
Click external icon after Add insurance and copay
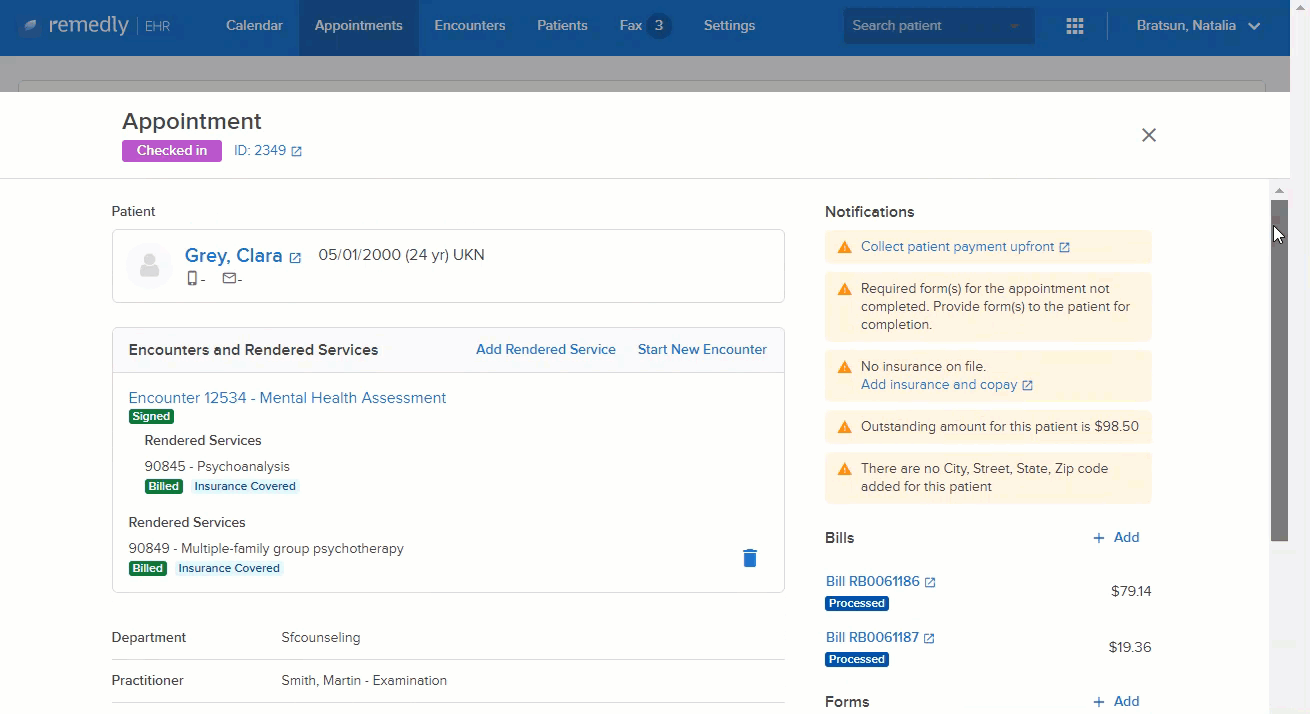pos(1027,385)
